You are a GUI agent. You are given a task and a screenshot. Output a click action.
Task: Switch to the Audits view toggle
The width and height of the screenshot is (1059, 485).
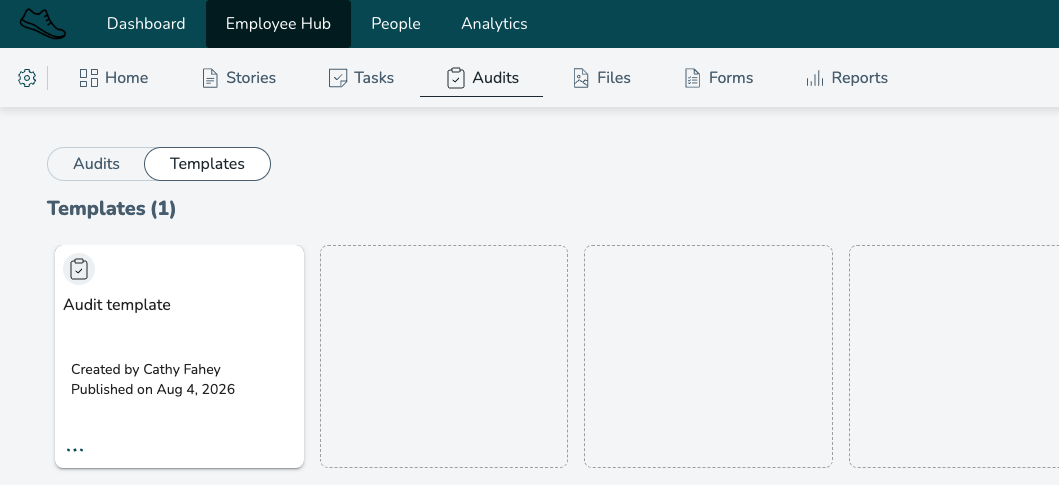pos(97,164)
